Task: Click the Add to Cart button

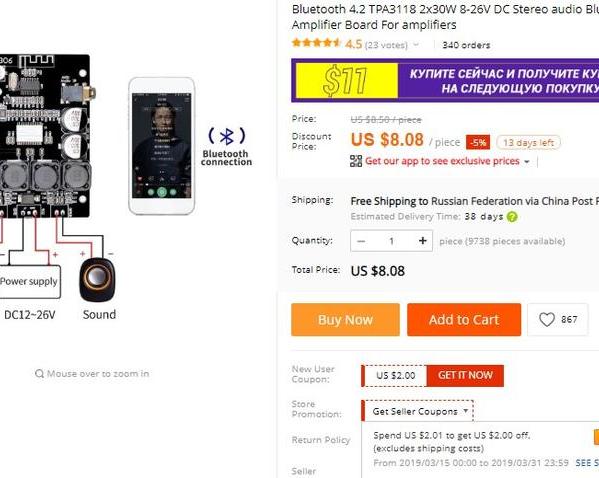Action: [x=464, y=320]
